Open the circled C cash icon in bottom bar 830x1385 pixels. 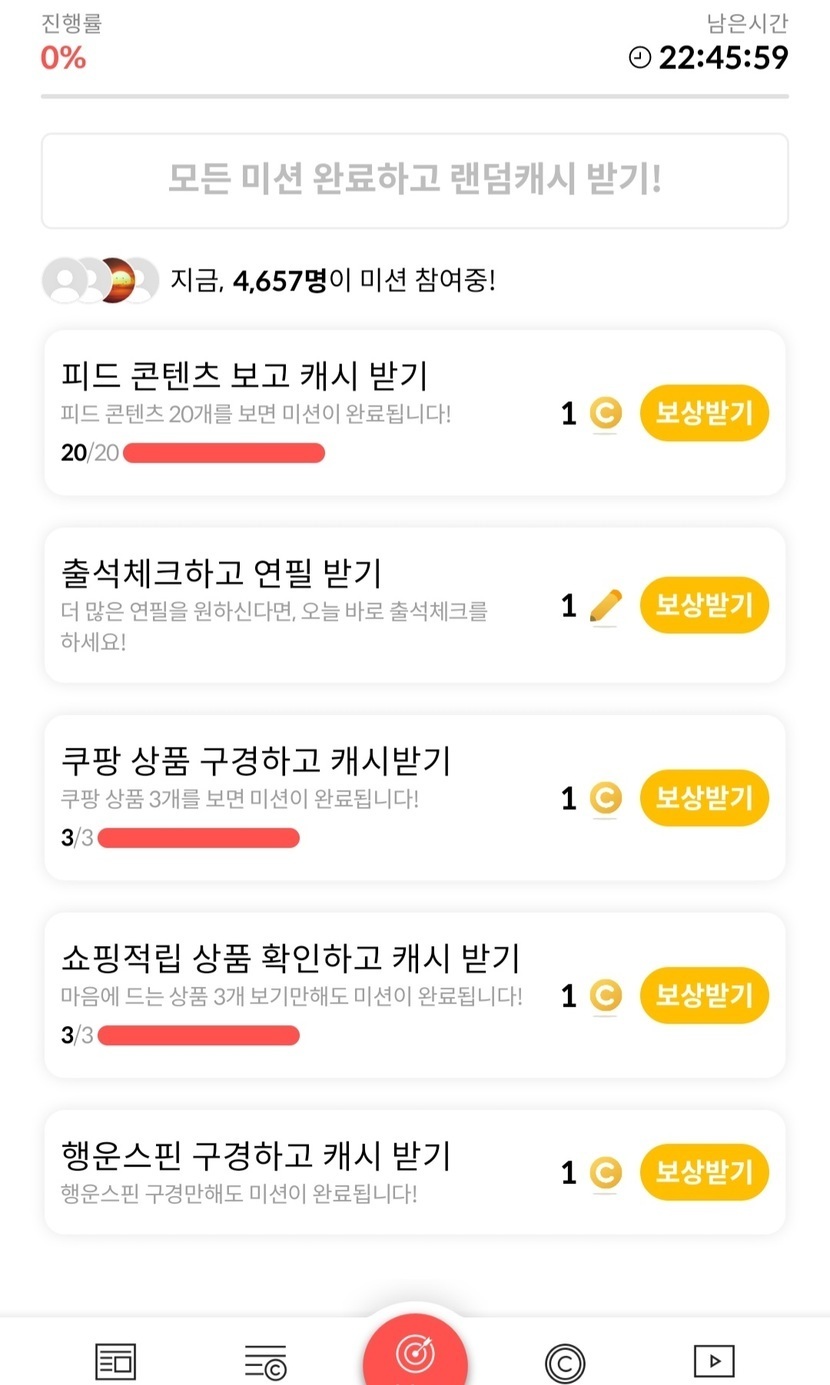(565, 1363)
